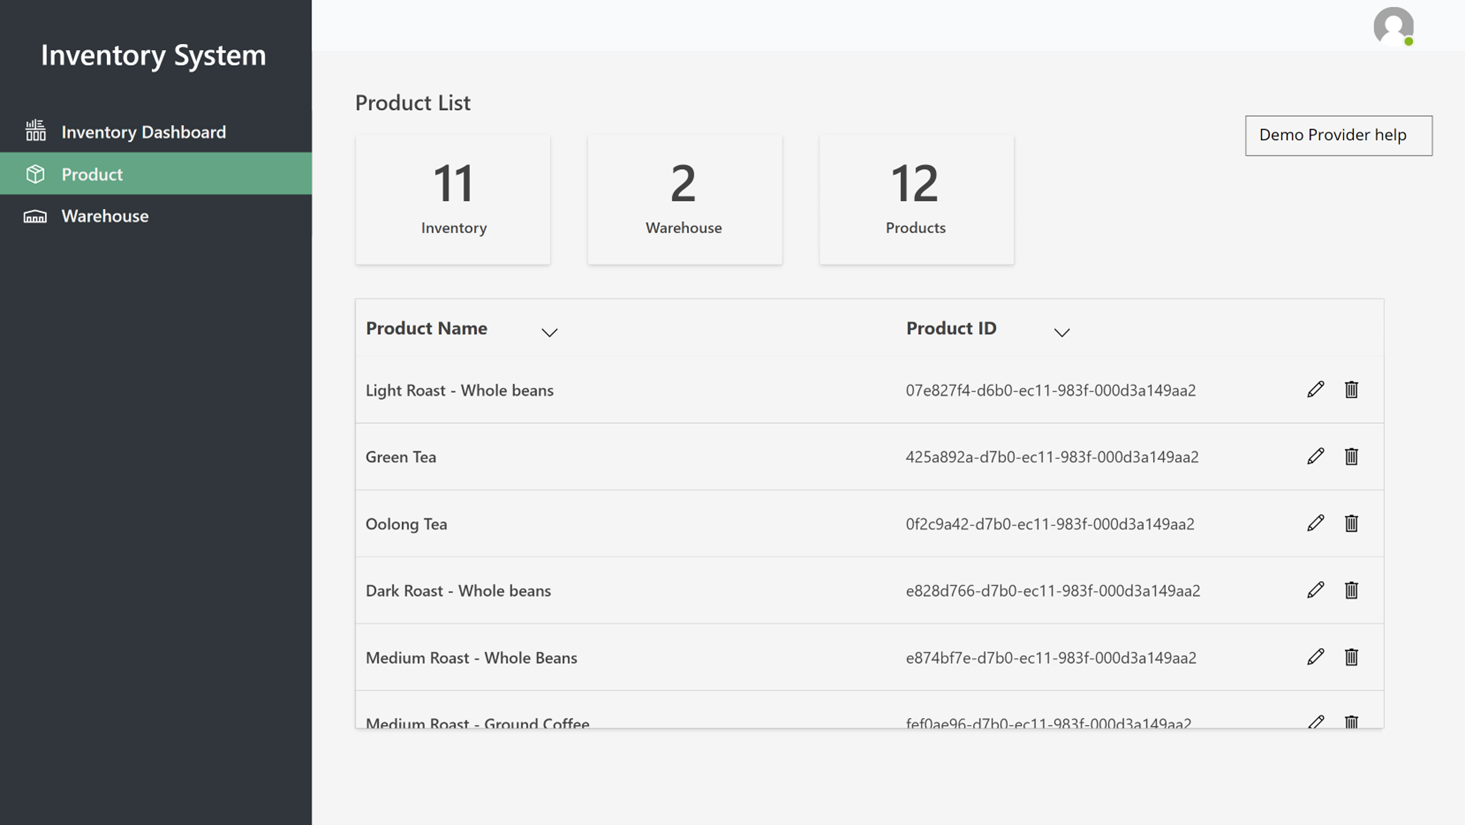The image size is (1465, 825).
Task: Open the Product ID column dropdown
Action: pyautogui.click(x=1061, y=332)
